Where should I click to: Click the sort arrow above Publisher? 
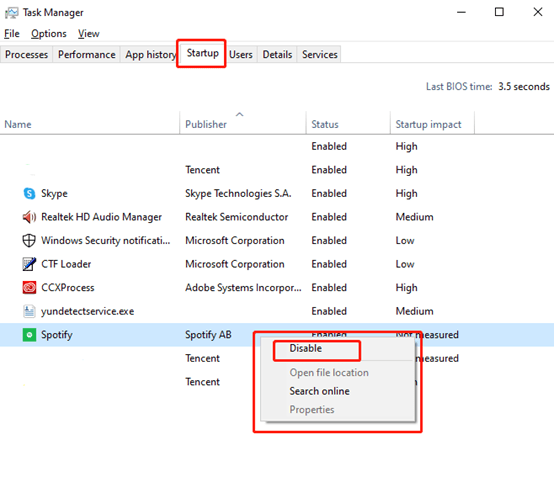coord(240,114)
